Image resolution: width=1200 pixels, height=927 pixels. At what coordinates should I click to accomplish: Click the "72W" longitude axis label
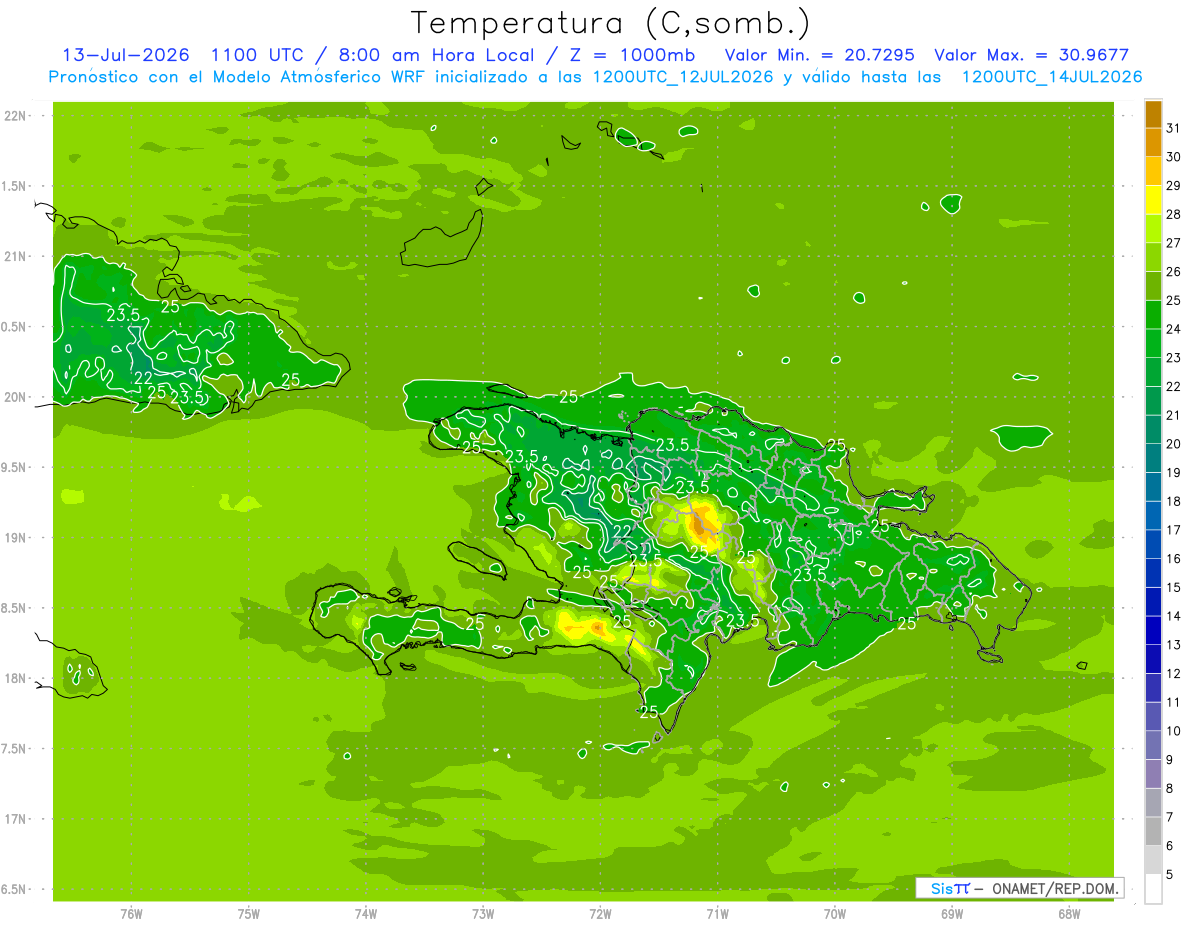[x=601, y=914]
